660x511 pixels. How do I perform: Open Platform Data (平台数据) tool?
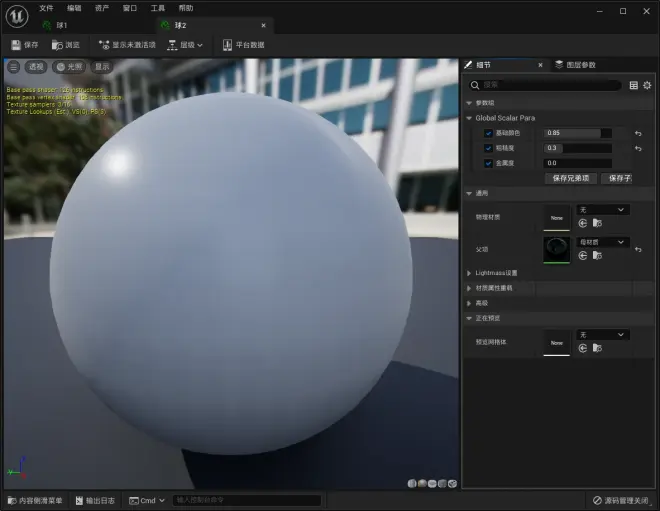coord(244,45)
